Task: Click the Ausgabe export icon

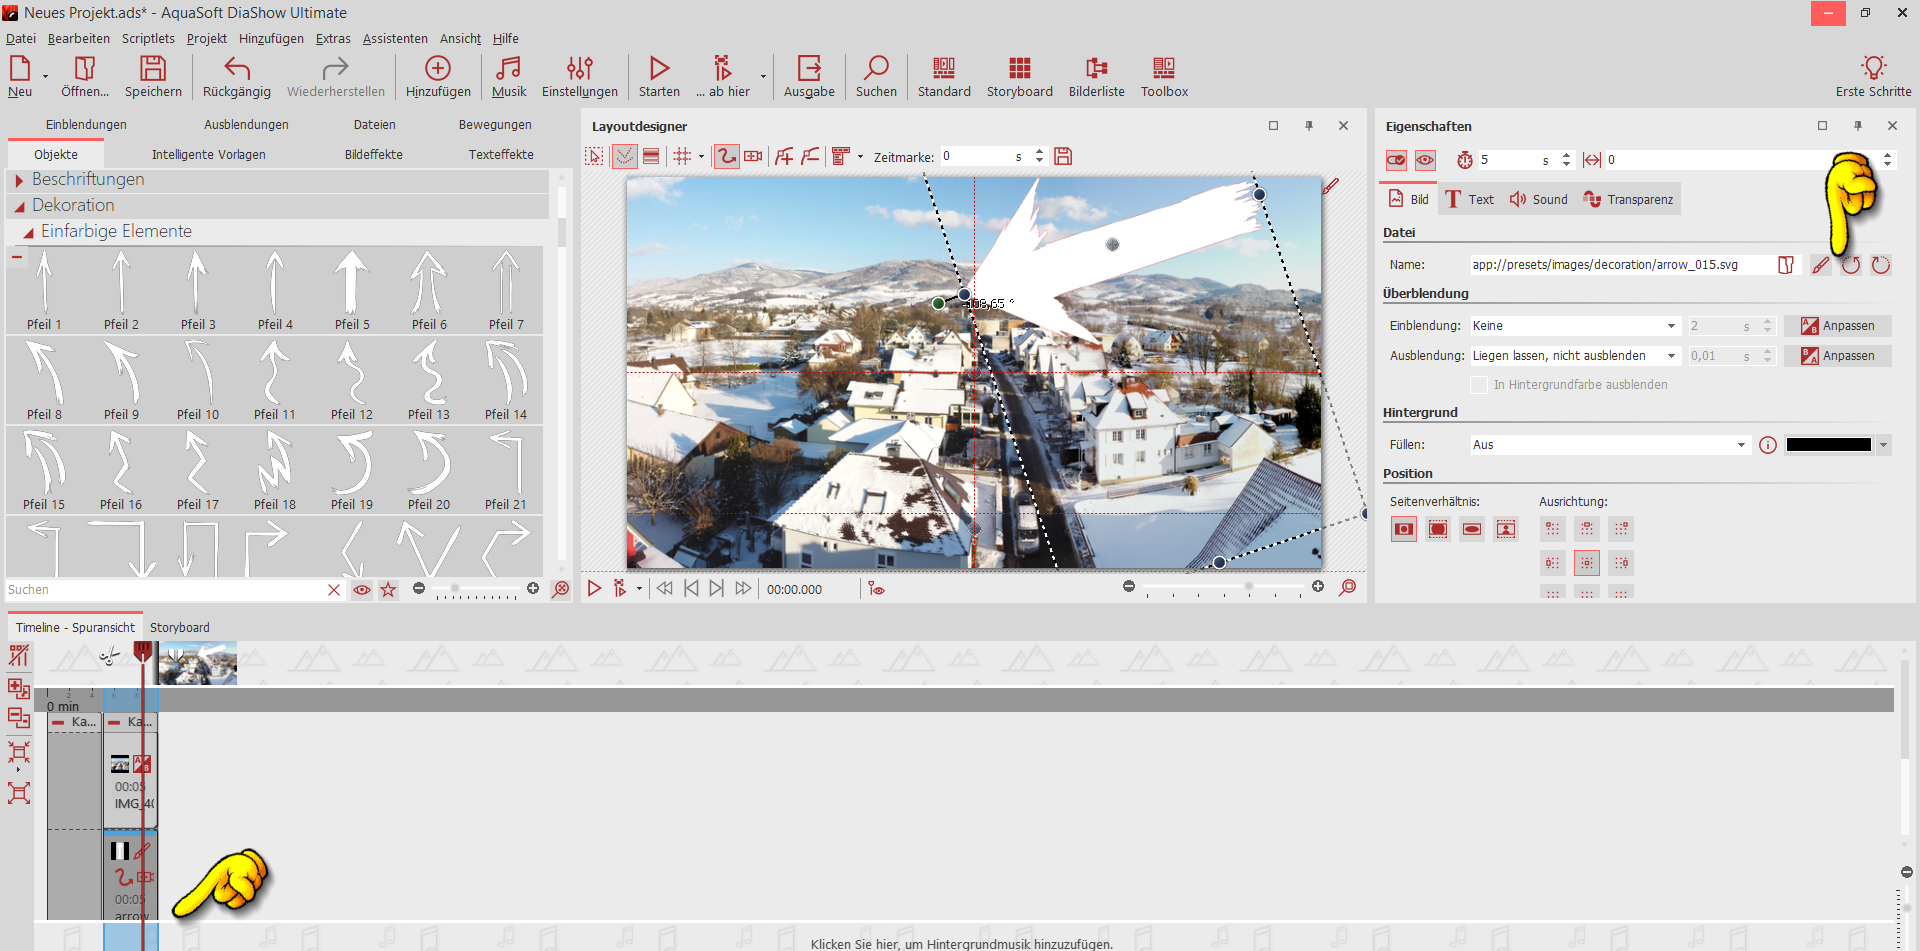Action: click(x=808, y=69)
